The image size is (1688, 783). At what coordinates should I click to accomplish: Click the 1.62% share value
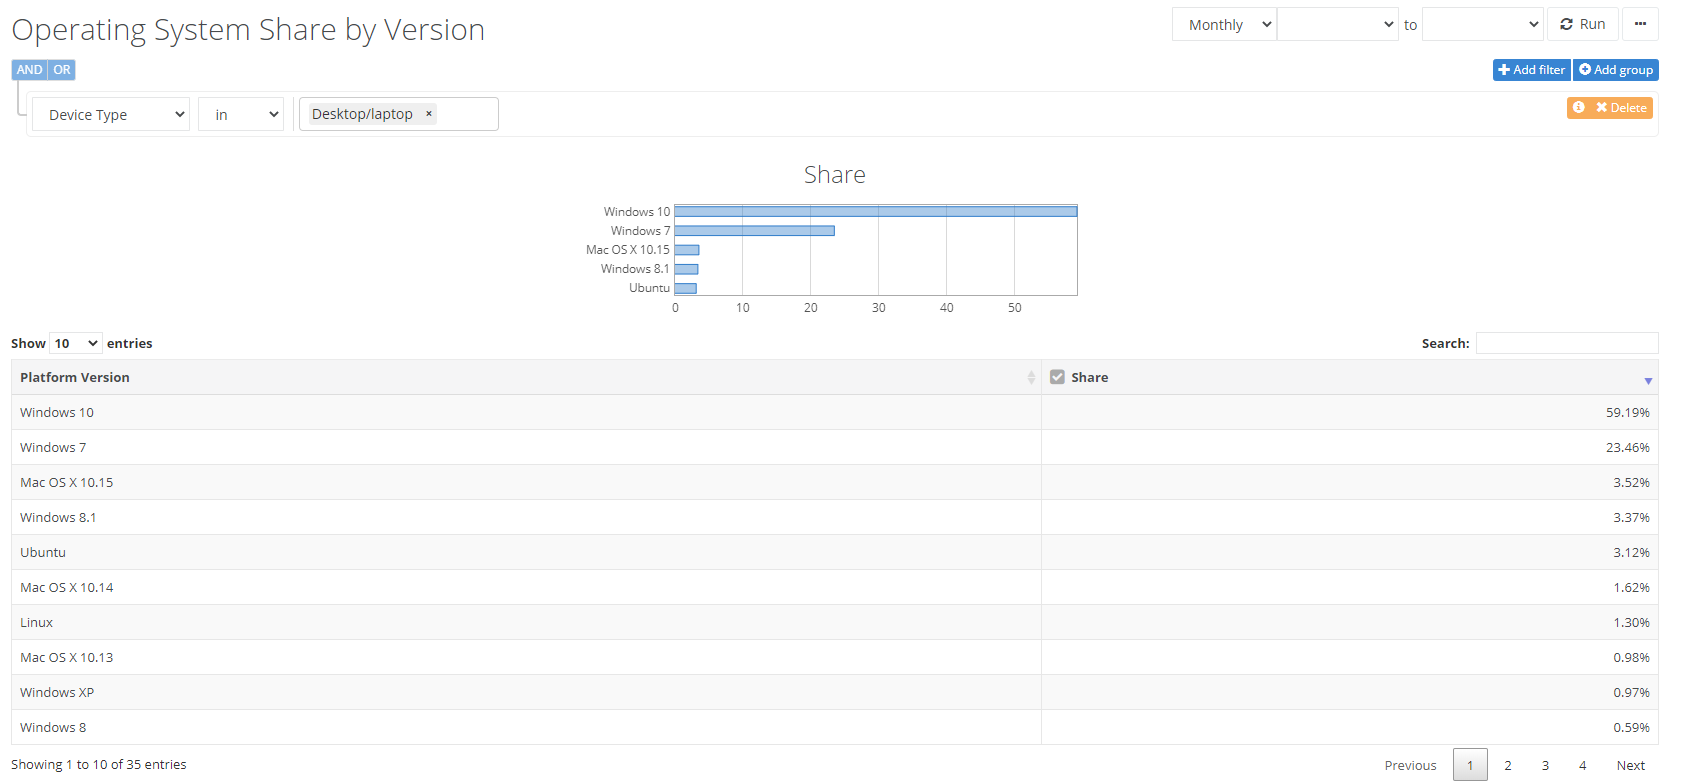1632,587
